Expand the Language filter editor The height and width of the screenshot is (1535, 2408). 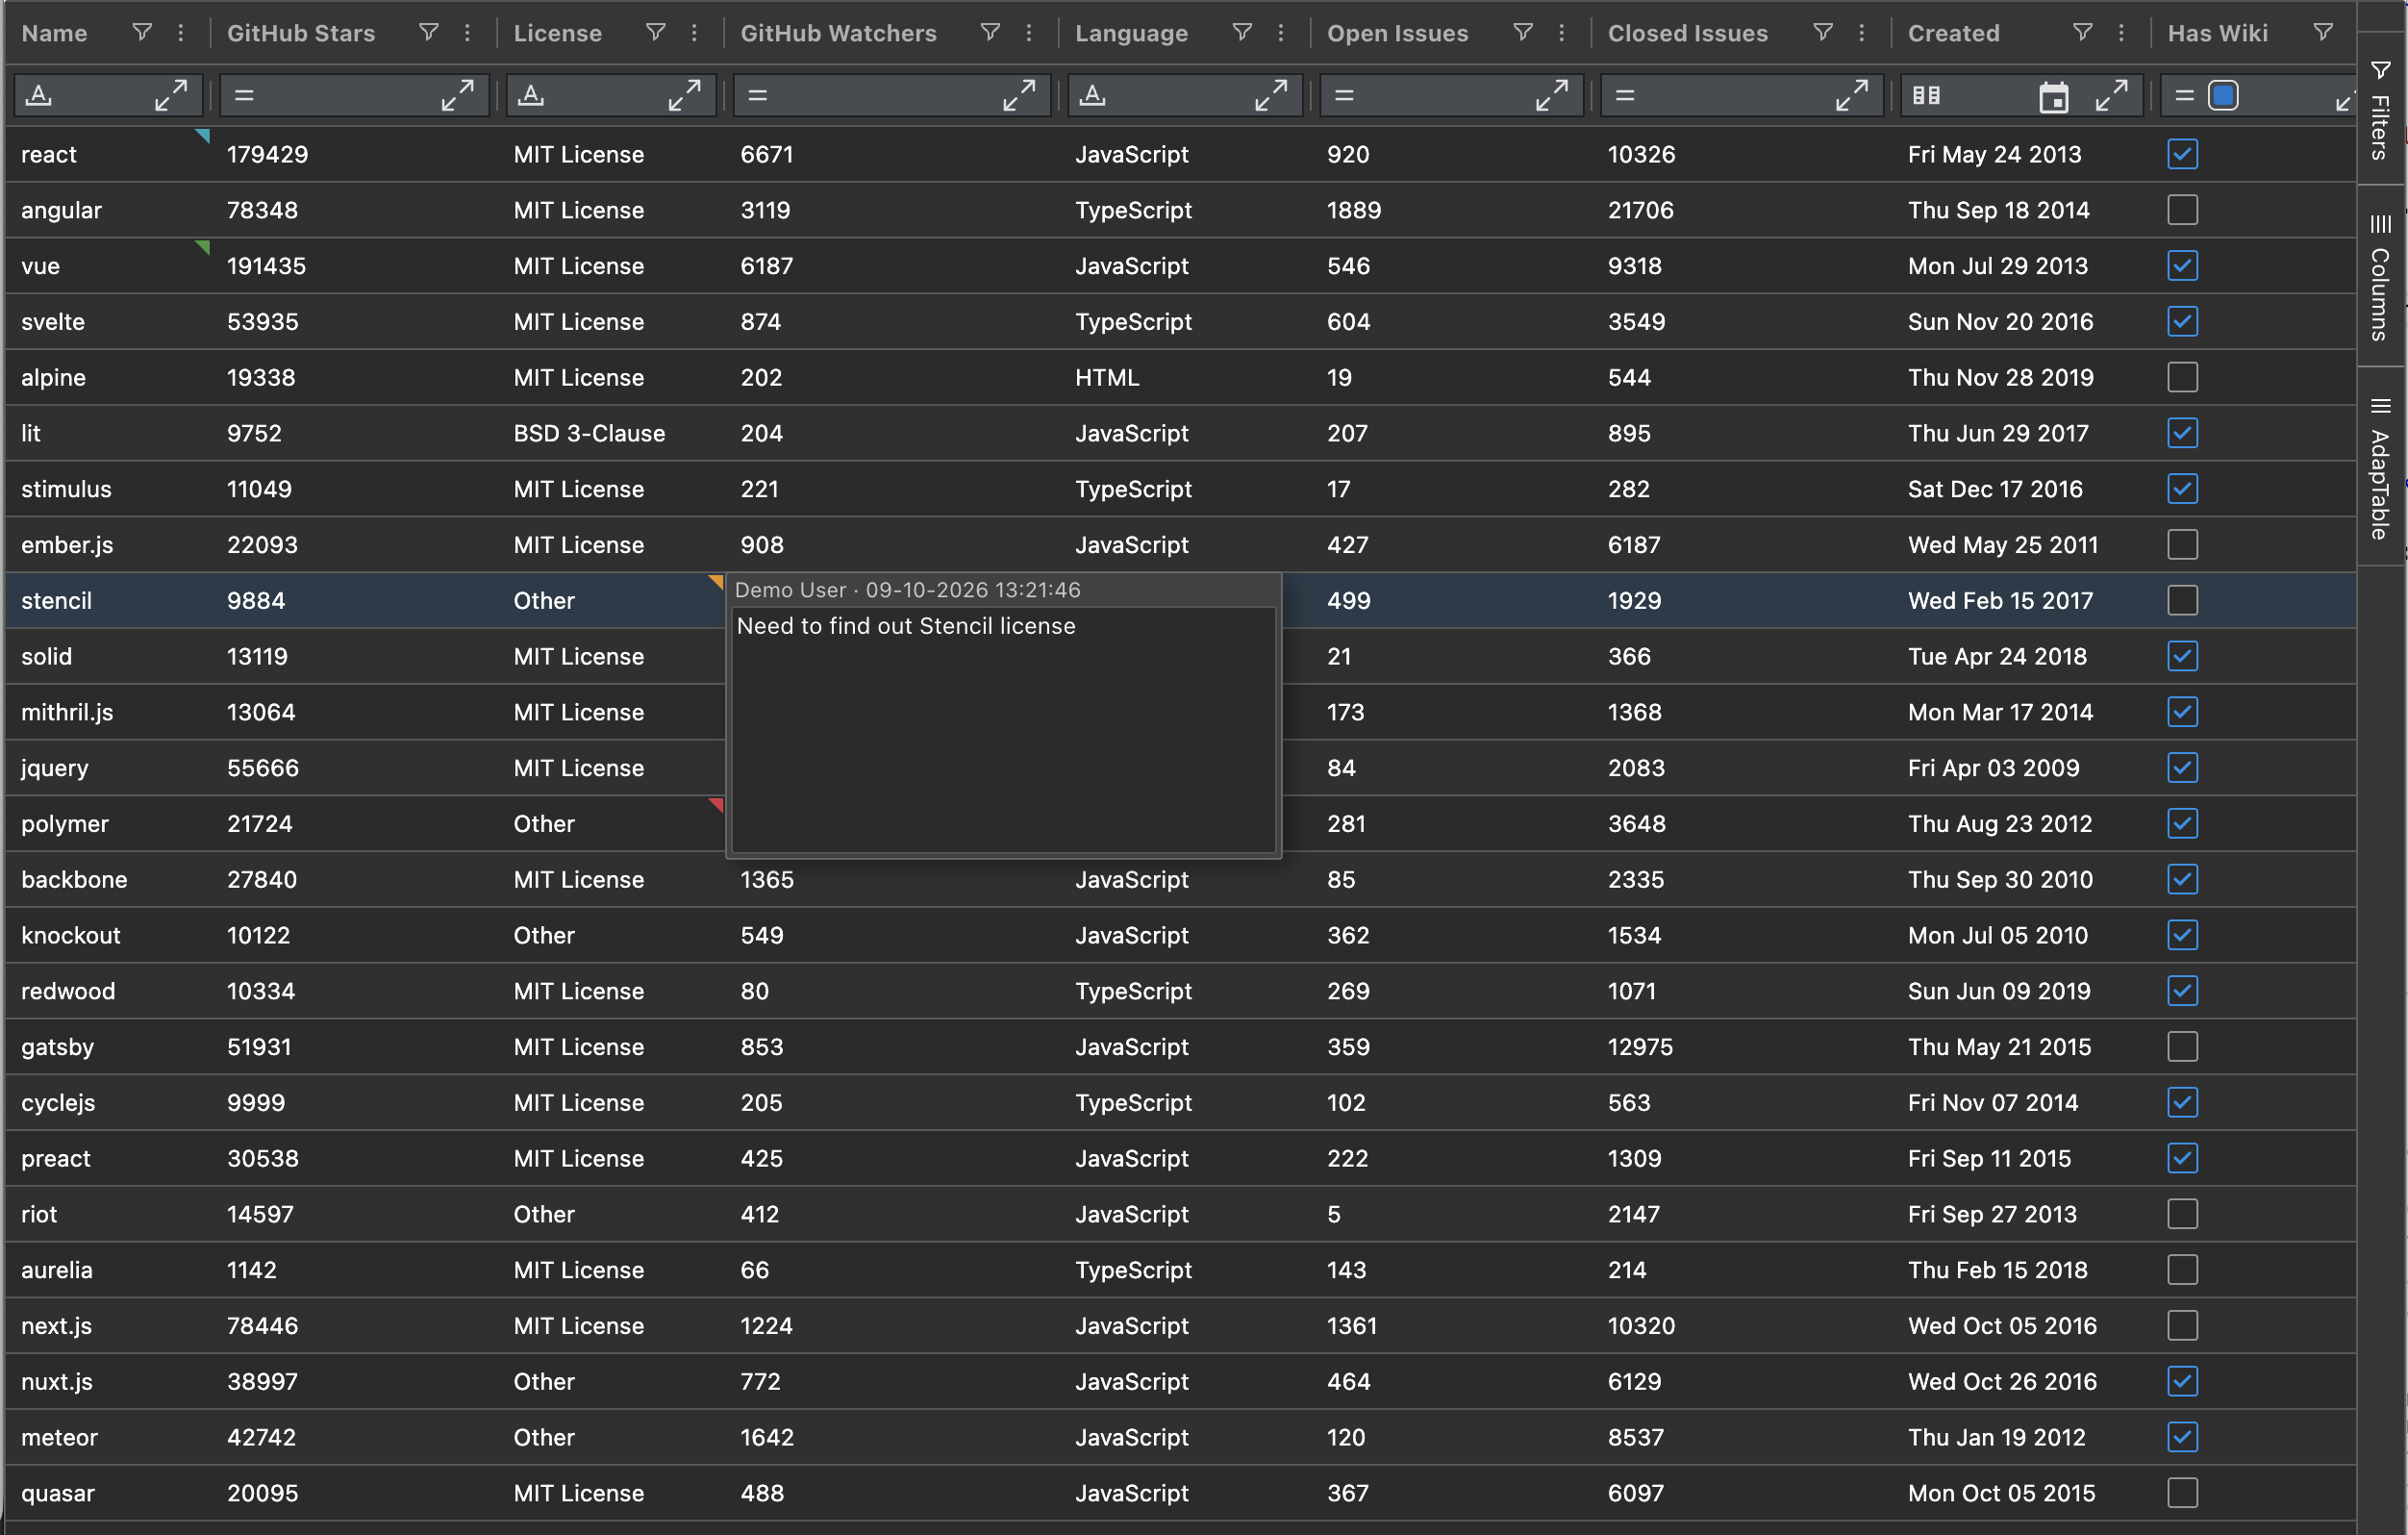pyautogui.click(x=1272, y=96)
